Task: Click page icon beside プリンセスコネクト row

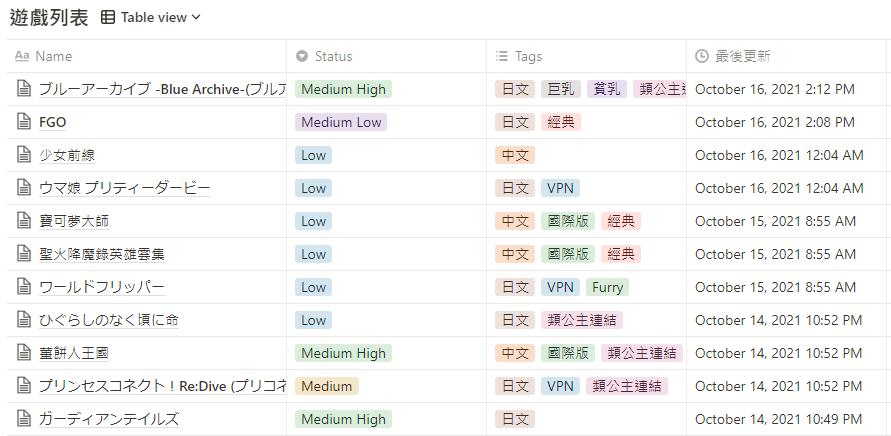Action: 23,385
